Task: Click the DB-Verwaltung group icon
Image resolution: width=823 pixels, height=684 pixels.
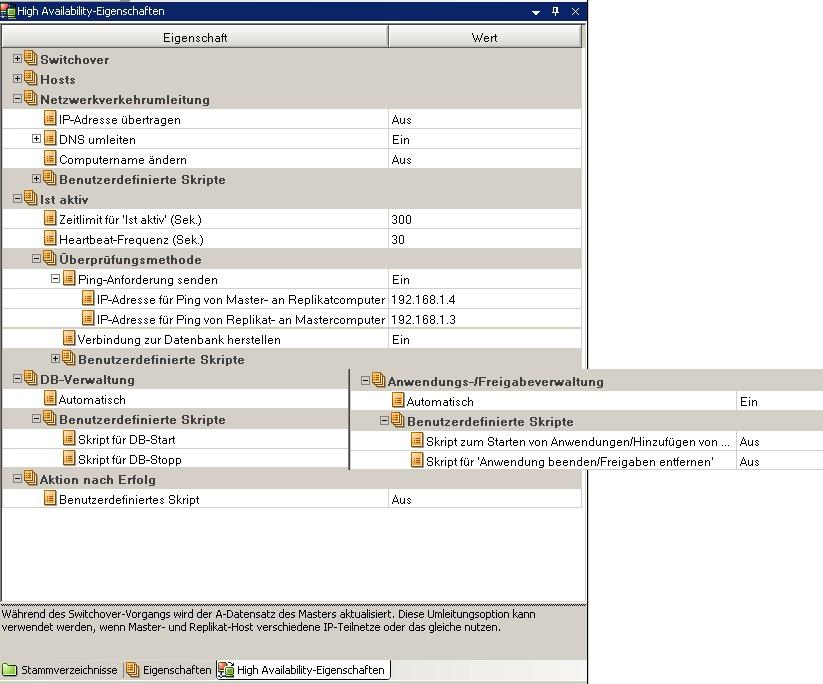Action: point(31,378)
